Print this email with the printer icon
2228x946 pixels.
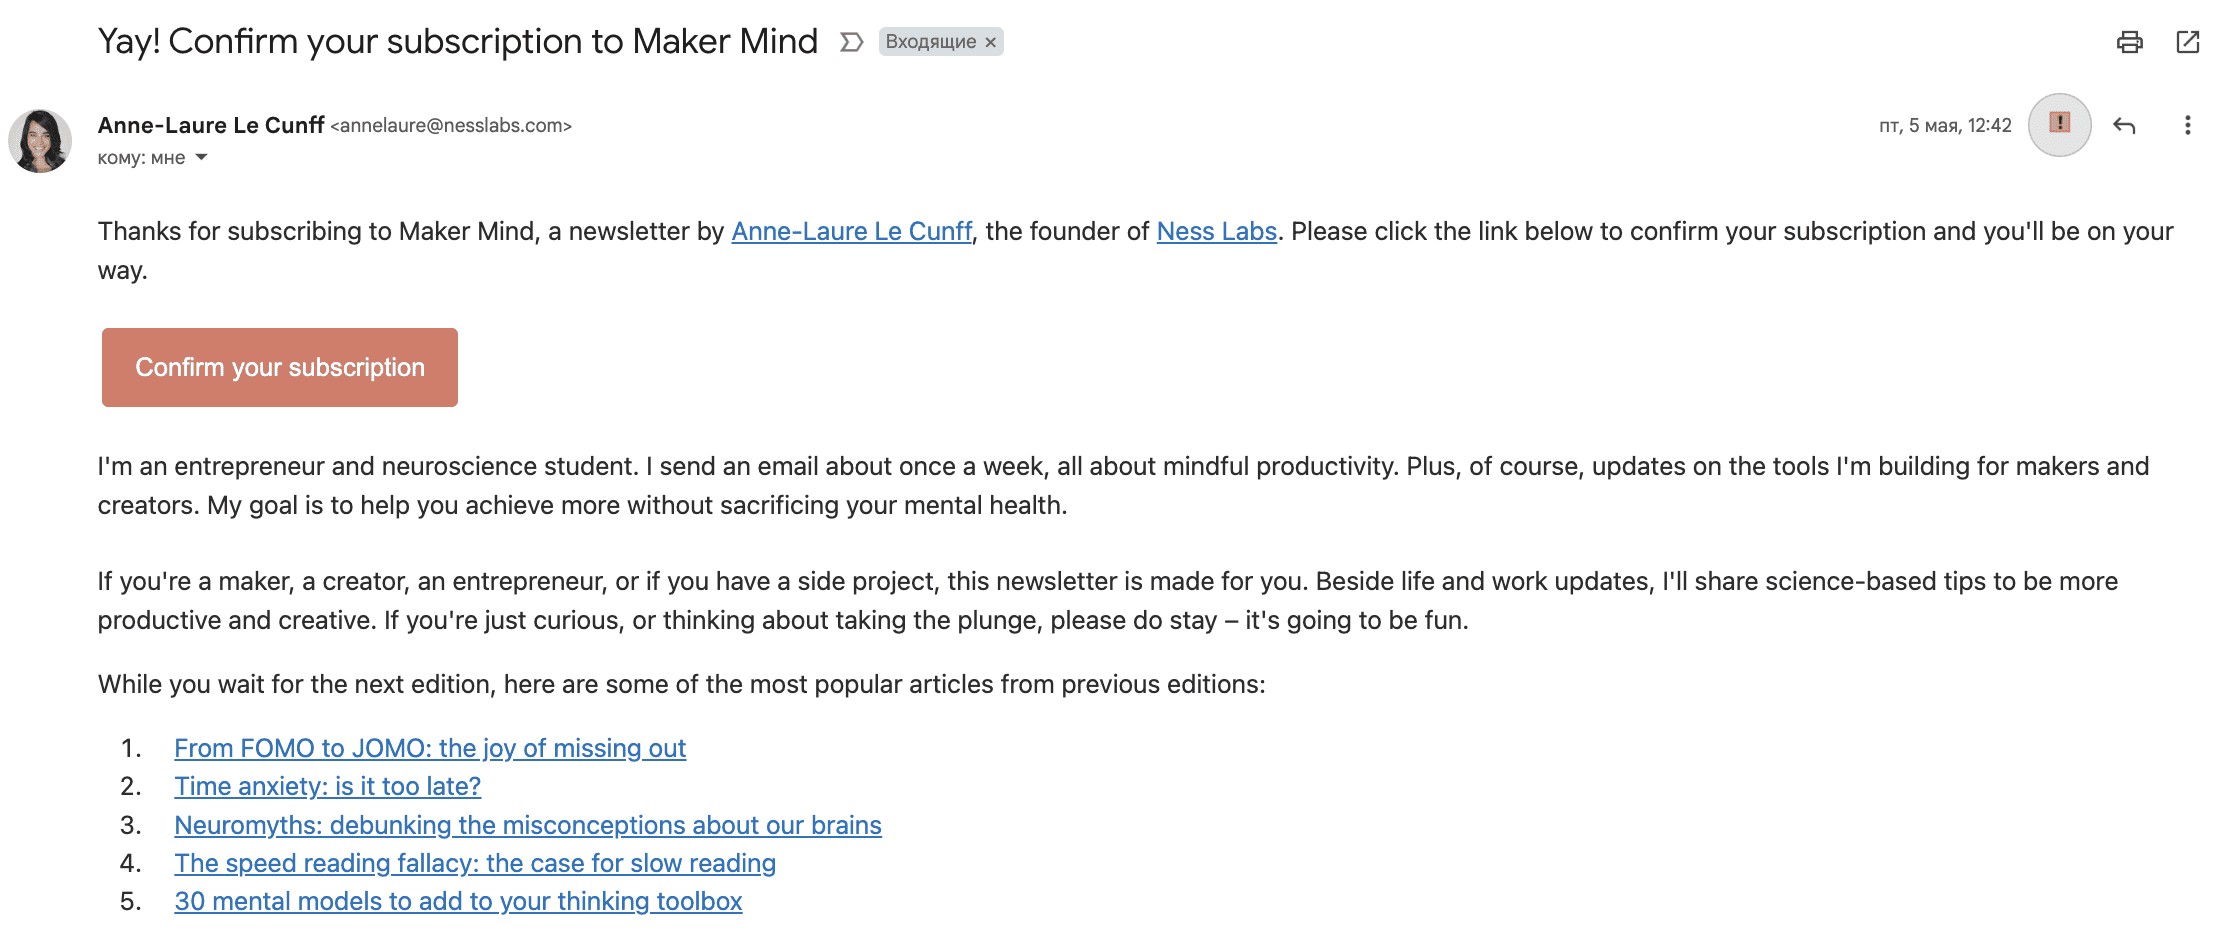(2129, 42)
